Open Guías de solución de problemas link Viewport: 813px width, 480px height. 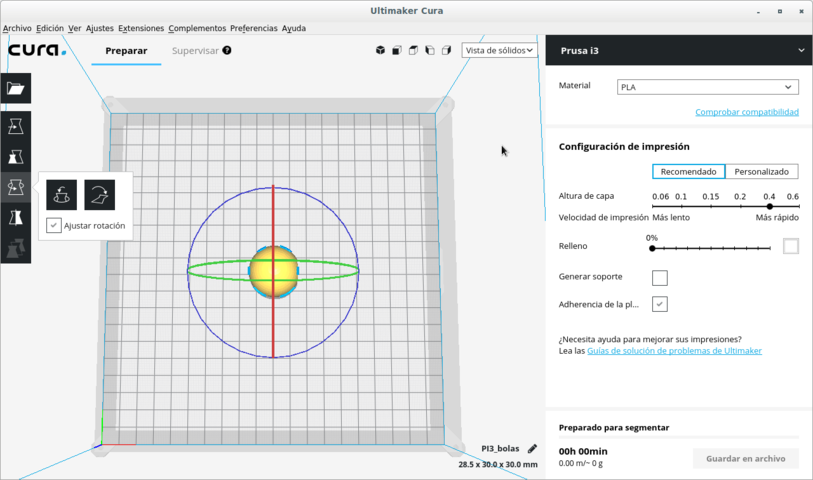point(674,351)
